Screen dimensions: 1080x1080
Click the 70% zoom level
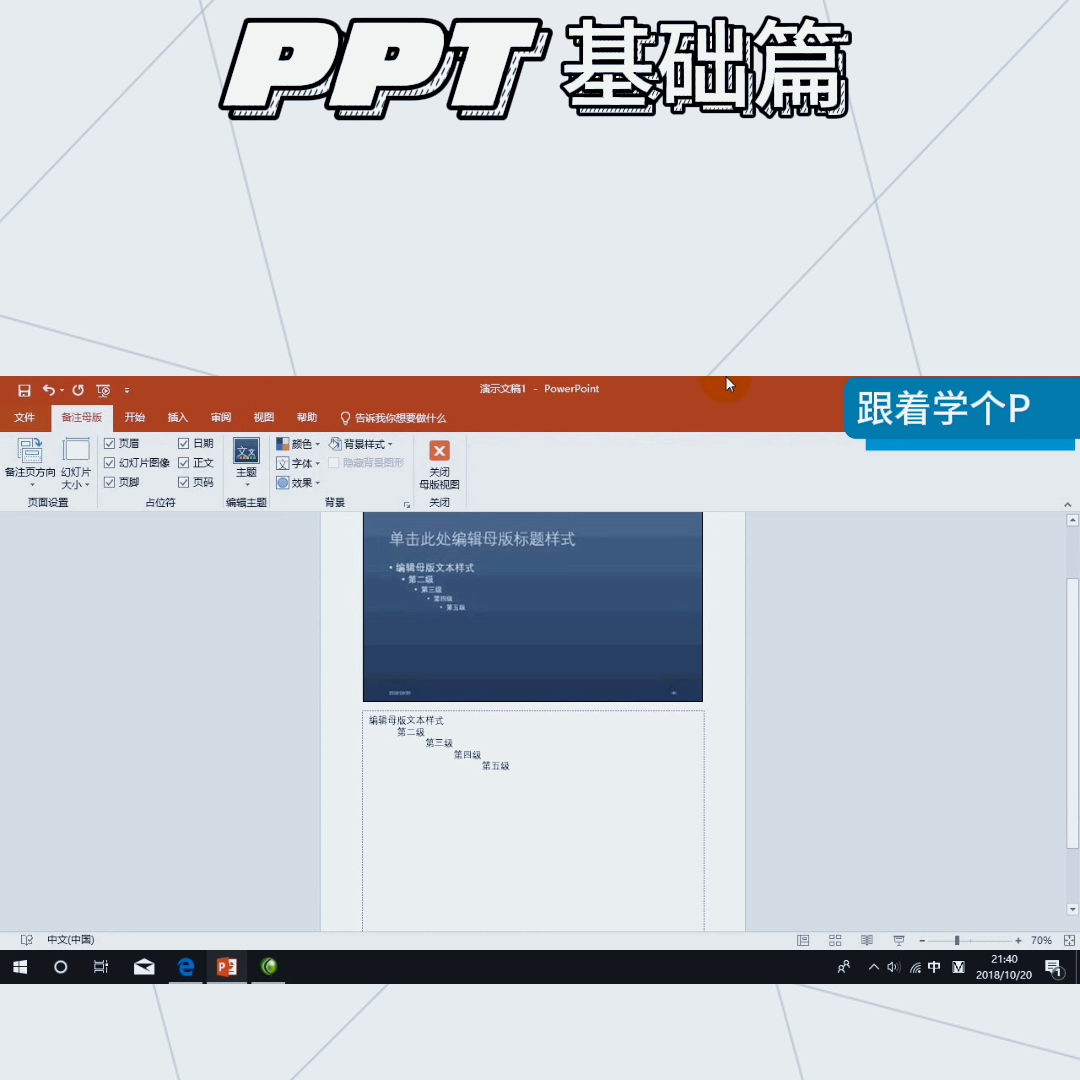(1041, 941)
